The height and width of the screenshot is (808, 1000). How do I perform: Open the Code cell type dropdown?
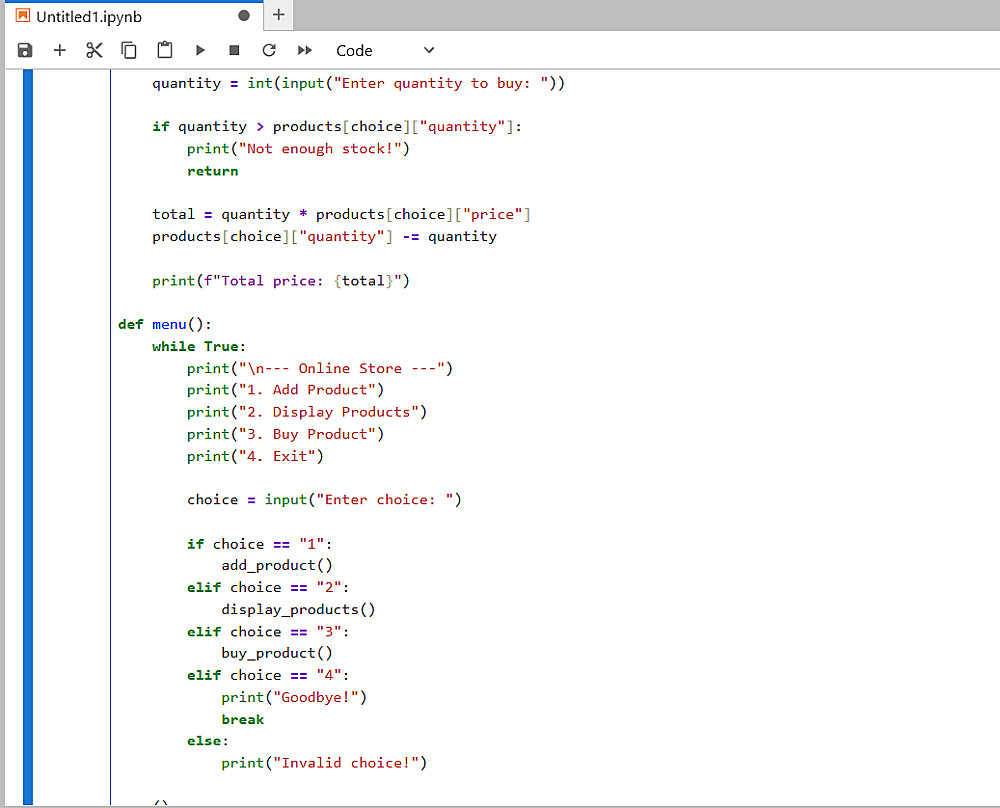pos(385,50)
